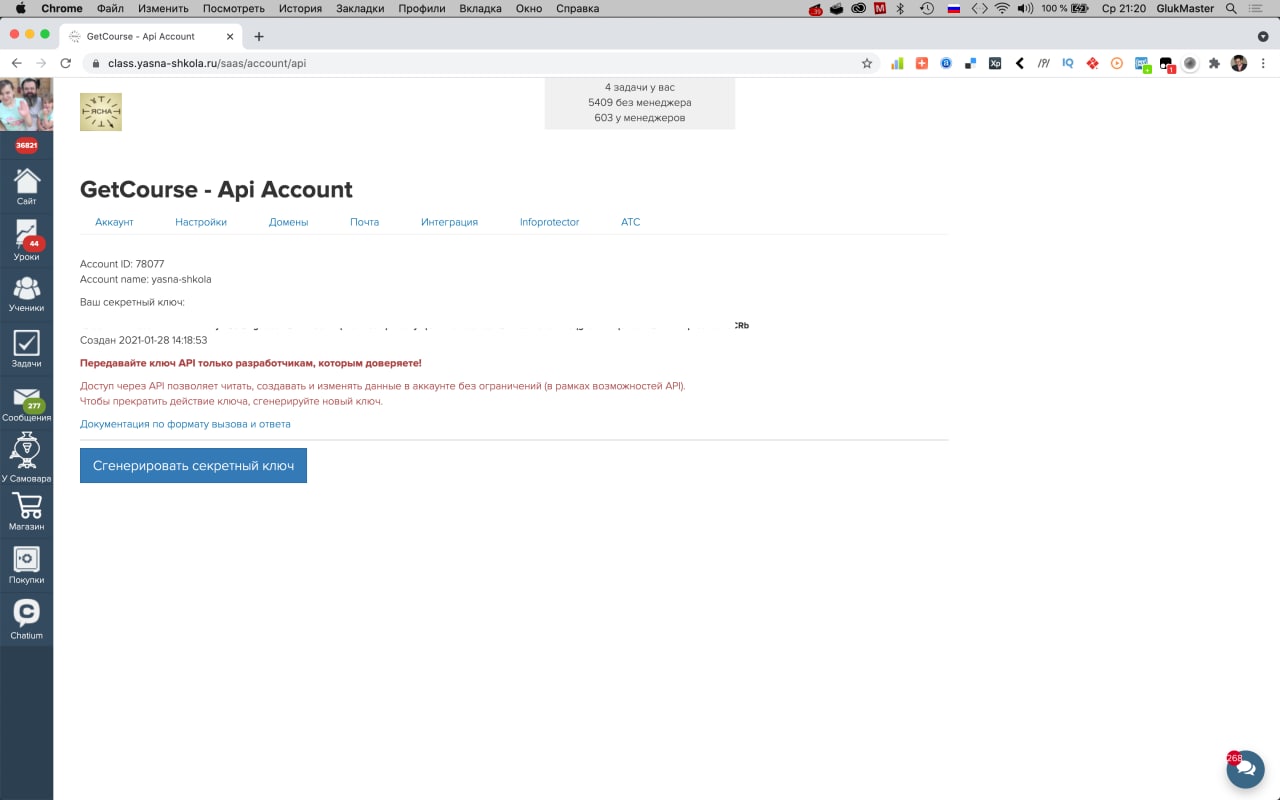Open the Сайт section in sidebar

(26, 187)
